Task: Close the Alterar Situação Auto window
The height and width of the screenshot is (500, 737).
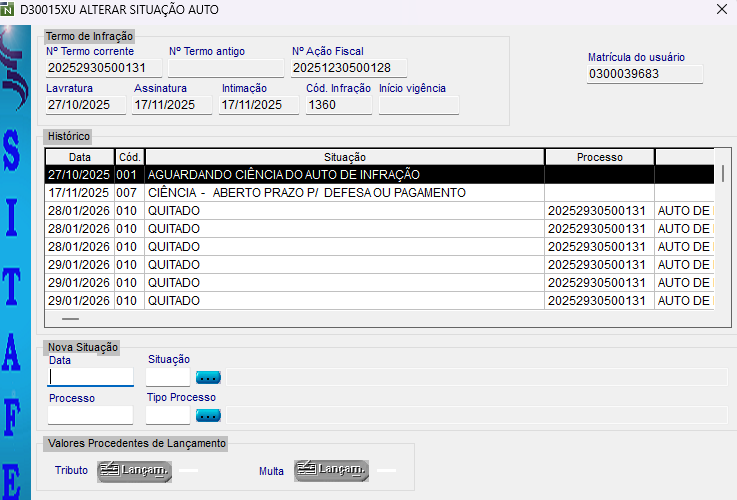Action: (x=722, y=9)
